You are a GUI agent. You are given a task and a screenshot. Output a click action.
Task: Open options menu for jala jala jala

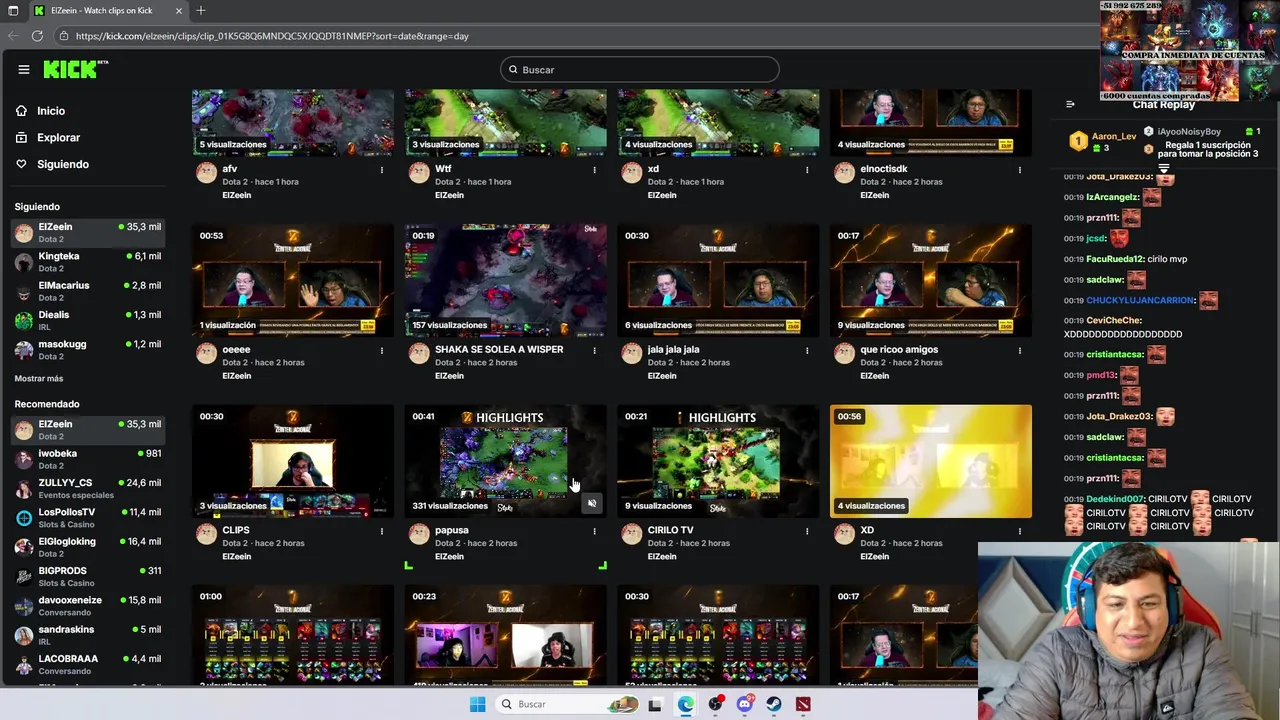tap(807, 351)
